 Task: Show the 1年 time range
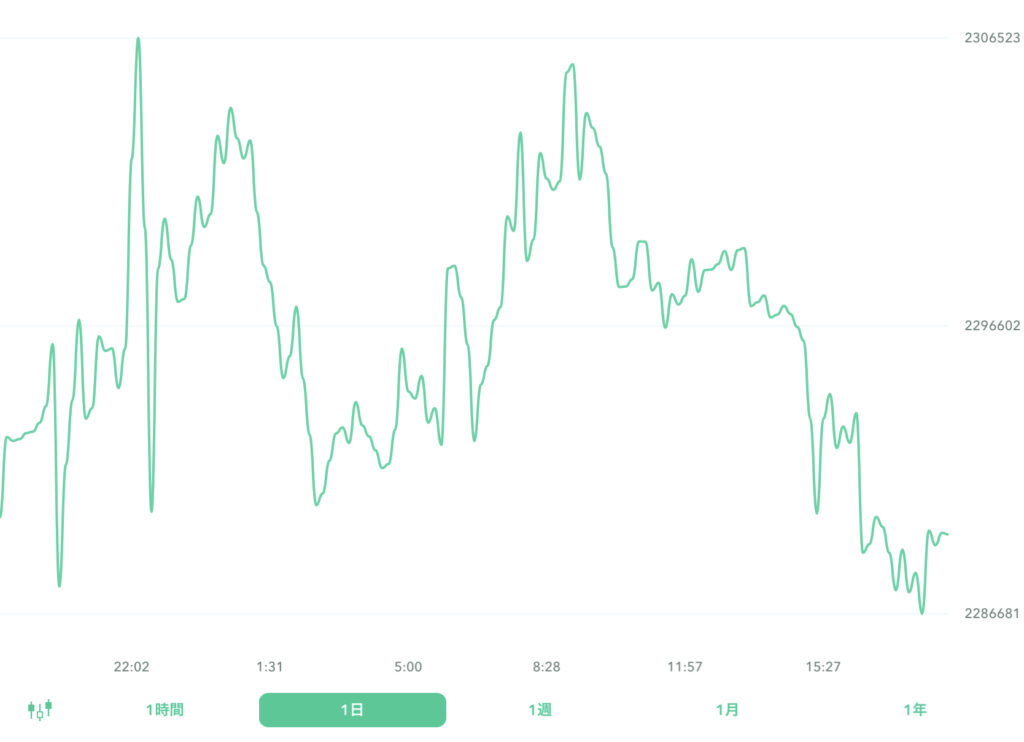(x=914, y=710)
